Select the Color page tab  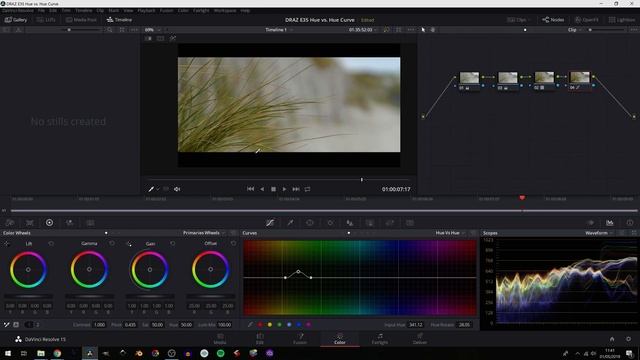340,339
